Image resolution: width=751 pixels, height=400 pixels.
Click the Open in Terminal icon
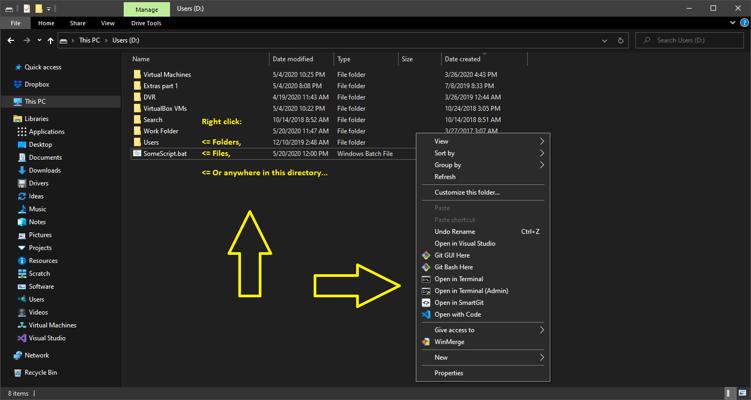tap(426, 279)
